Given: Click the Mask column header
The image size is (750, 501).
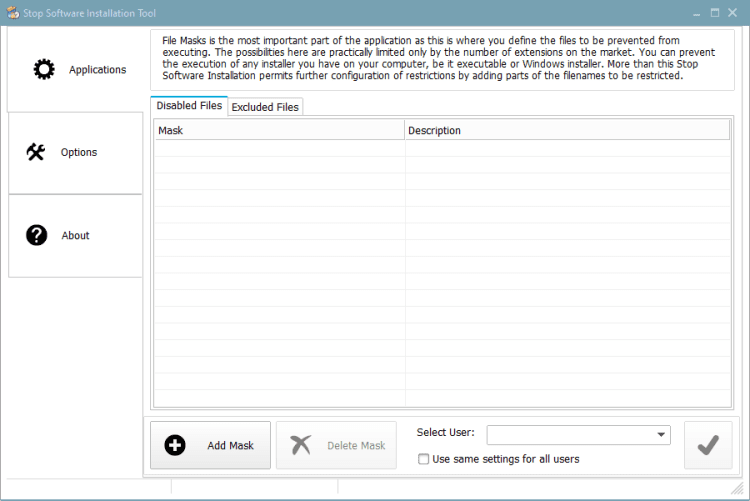Looking at the screenshot, I should (279, 130).
